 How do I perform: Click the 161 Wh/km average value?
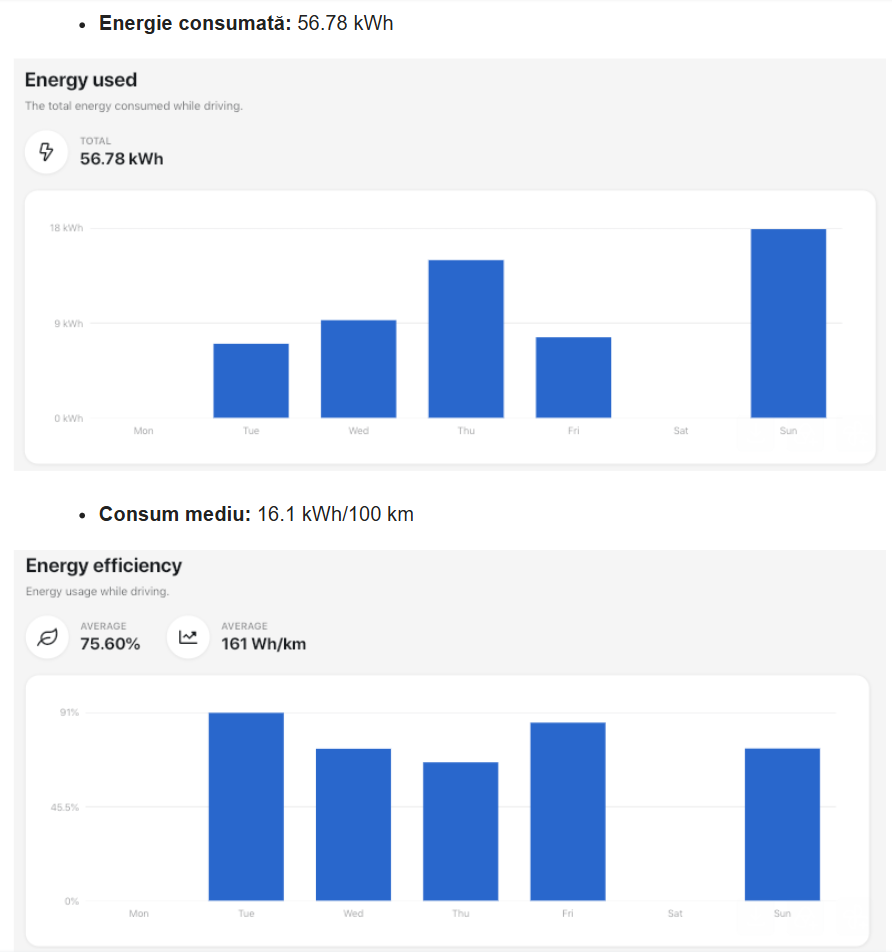(x=264, y=644)
